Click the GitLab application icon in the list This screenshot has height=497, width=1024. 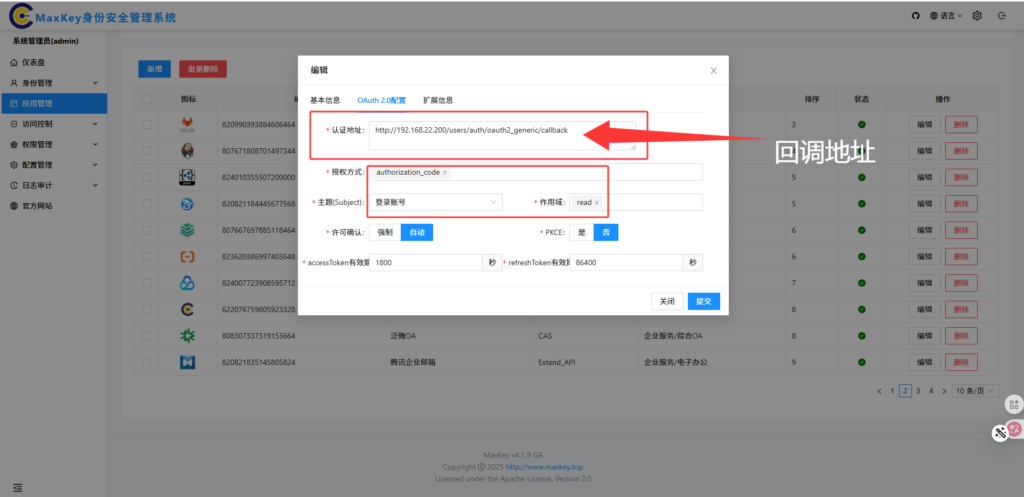(188, 125)
